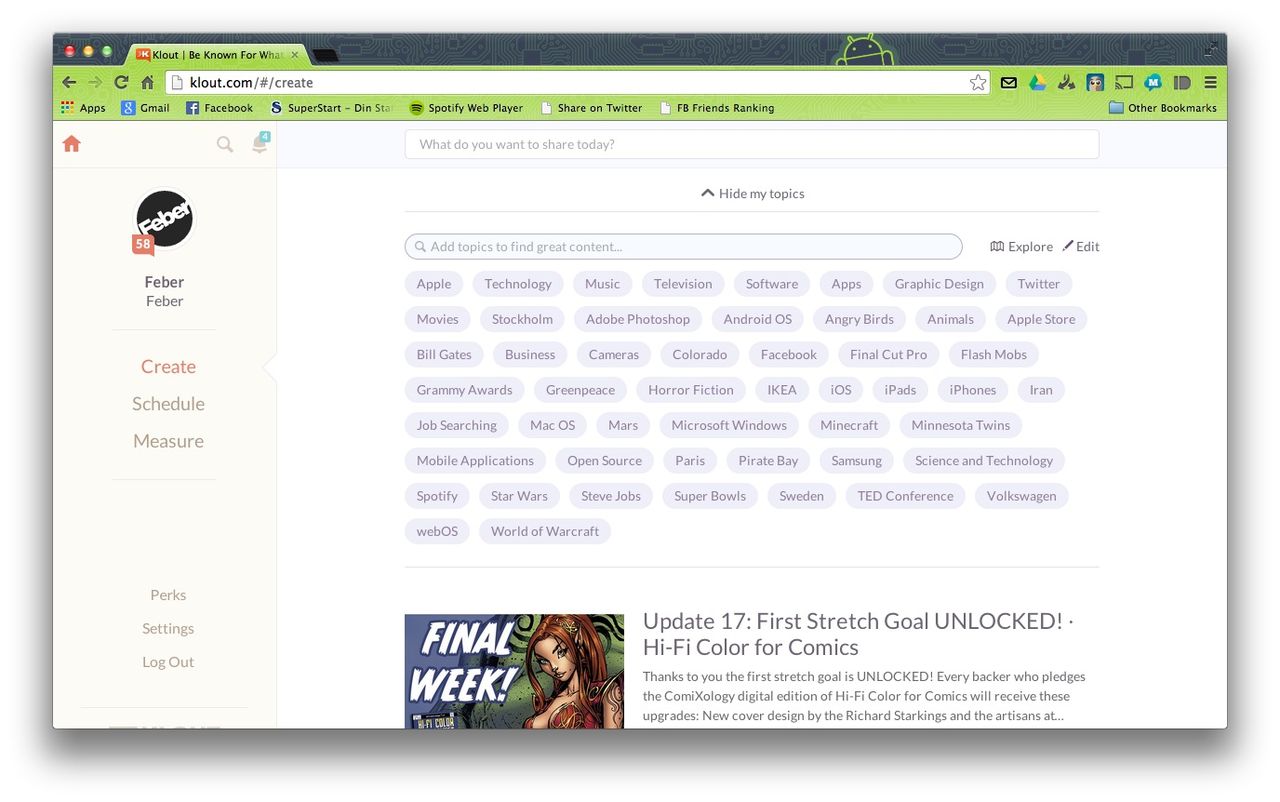This screenshot has width=1280, height=802.
Task: Collapse topics with Hide my topics
Action: (752, 194)
